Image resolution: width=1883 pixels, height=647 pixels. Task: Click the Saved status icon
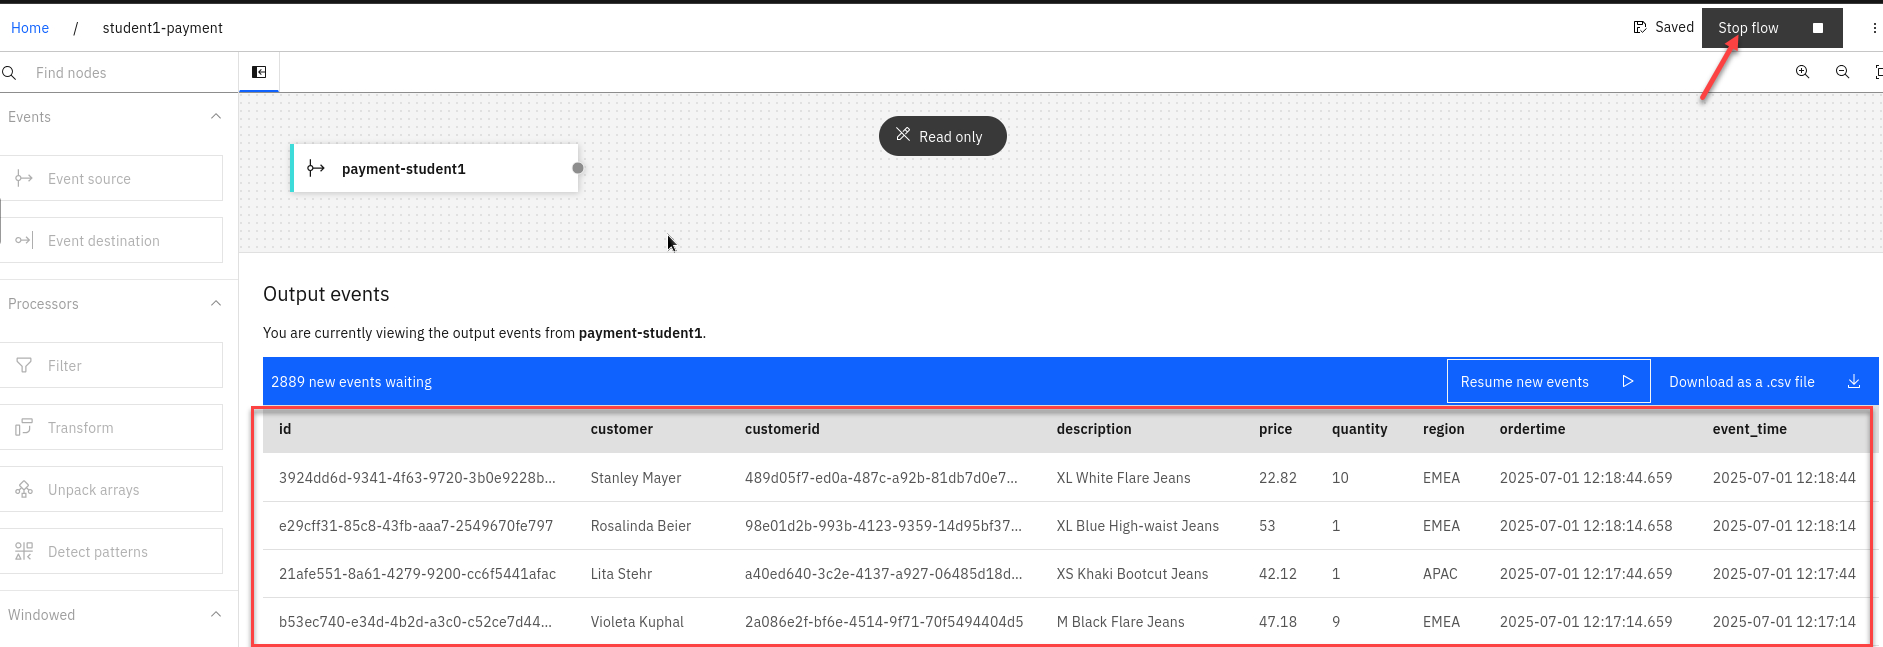click(1640, 27)
